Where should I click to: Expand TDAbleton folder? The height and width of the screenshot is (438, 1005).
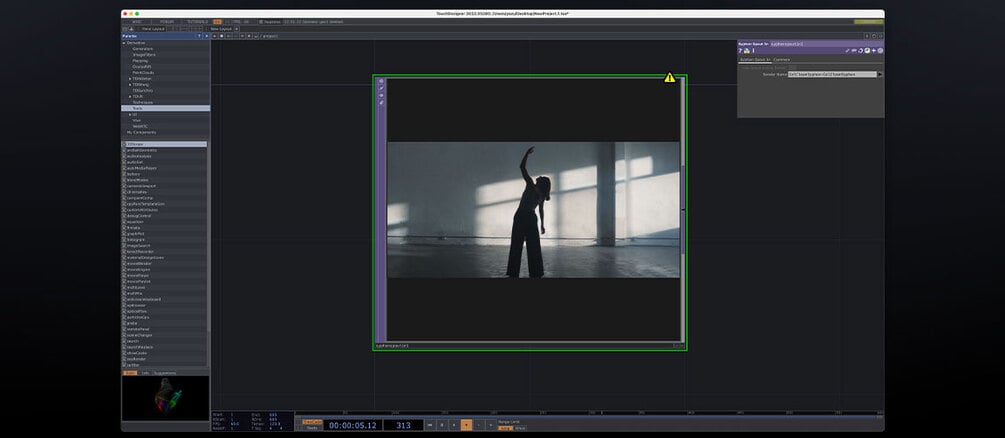(x=130, y=78)
